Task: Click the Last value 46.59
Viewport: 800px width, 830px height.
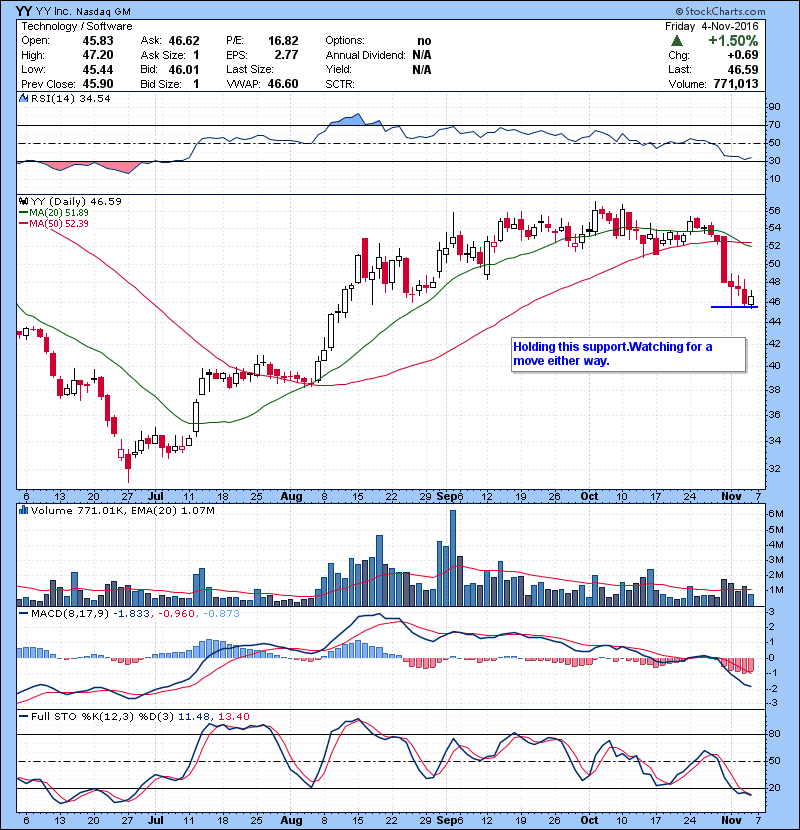Action: 743,69
